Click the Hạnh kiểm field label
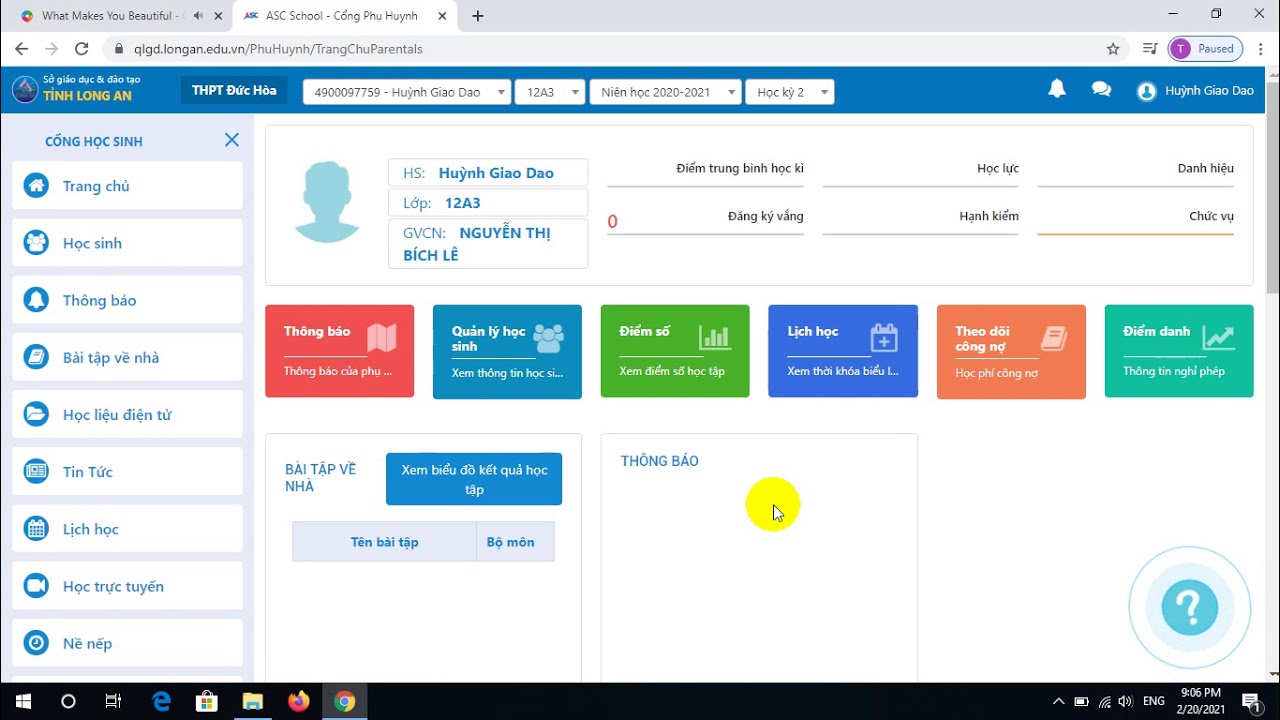Image resolution: width=1280 pixels, height=720 pixels. (x=988, y=216)
